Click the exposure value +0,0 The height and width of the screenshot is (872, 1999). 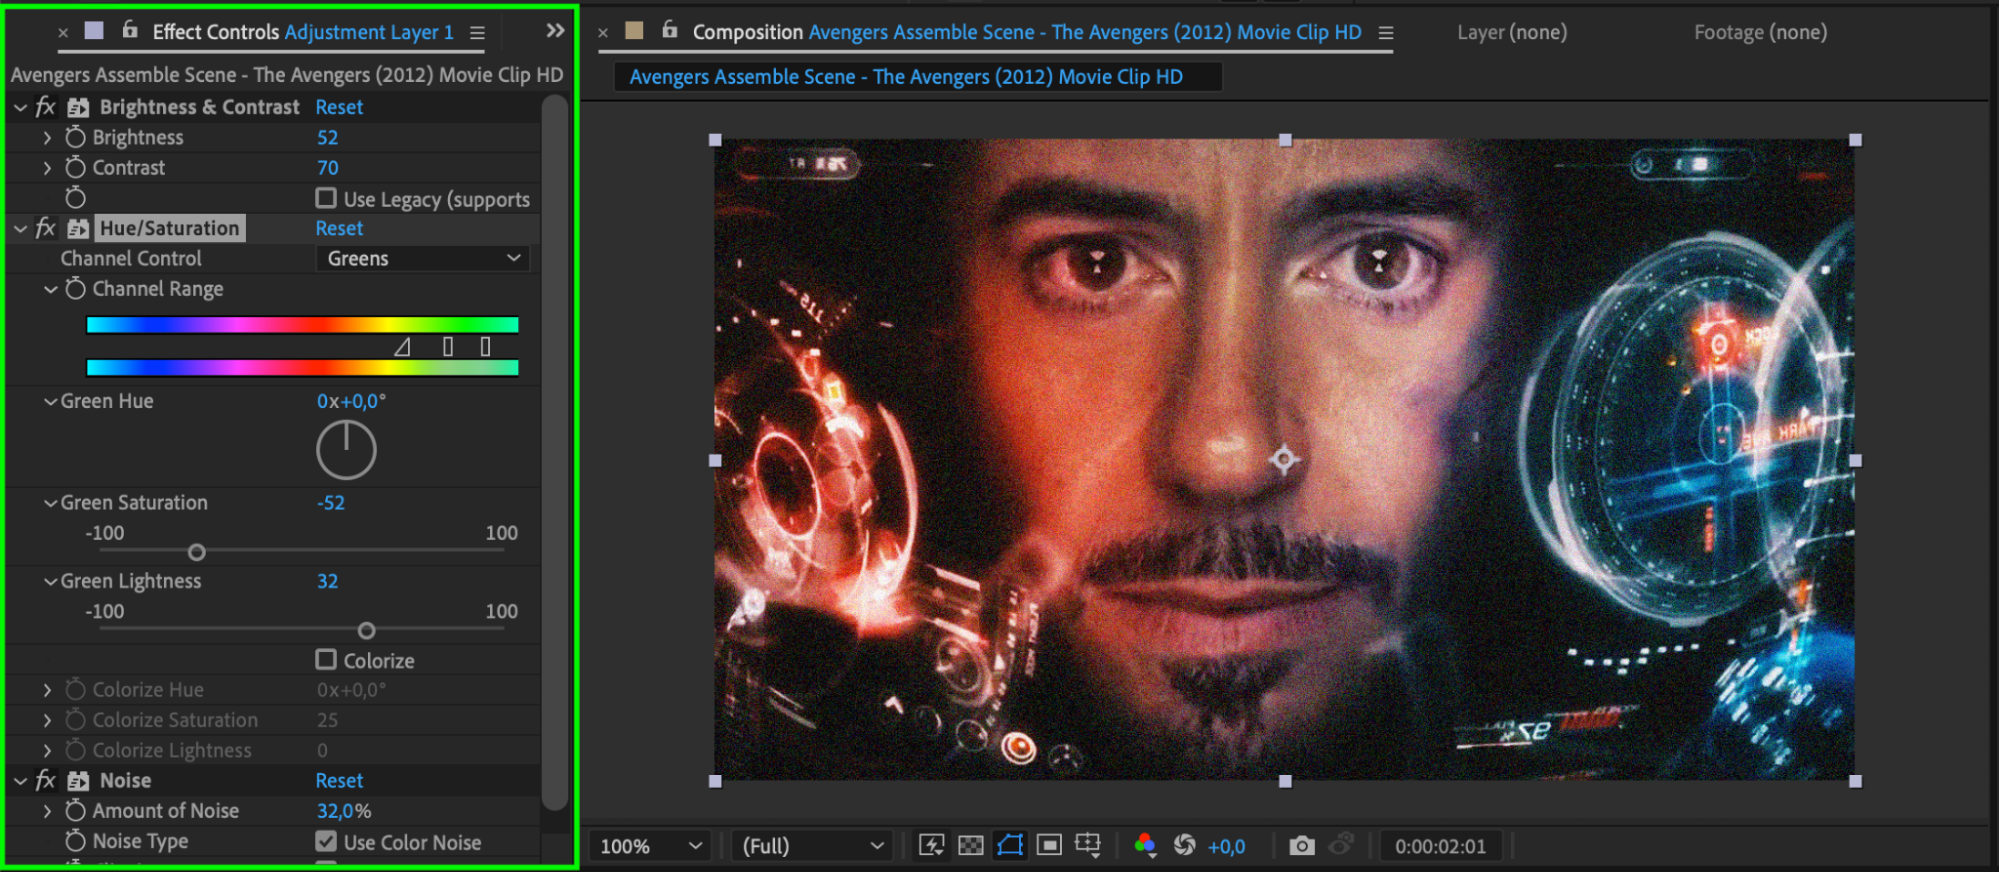1226,846
